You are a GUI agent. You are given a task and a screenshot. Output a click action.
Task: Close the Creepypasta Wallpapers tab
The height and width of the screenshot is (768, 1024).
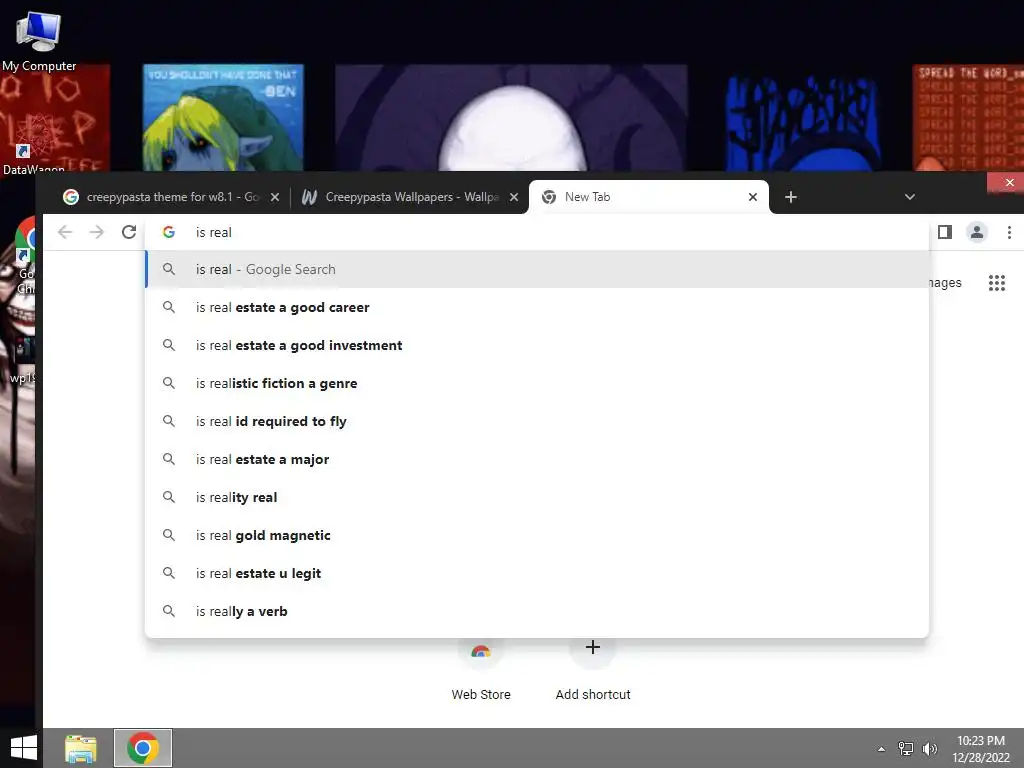tap(514, 197)
